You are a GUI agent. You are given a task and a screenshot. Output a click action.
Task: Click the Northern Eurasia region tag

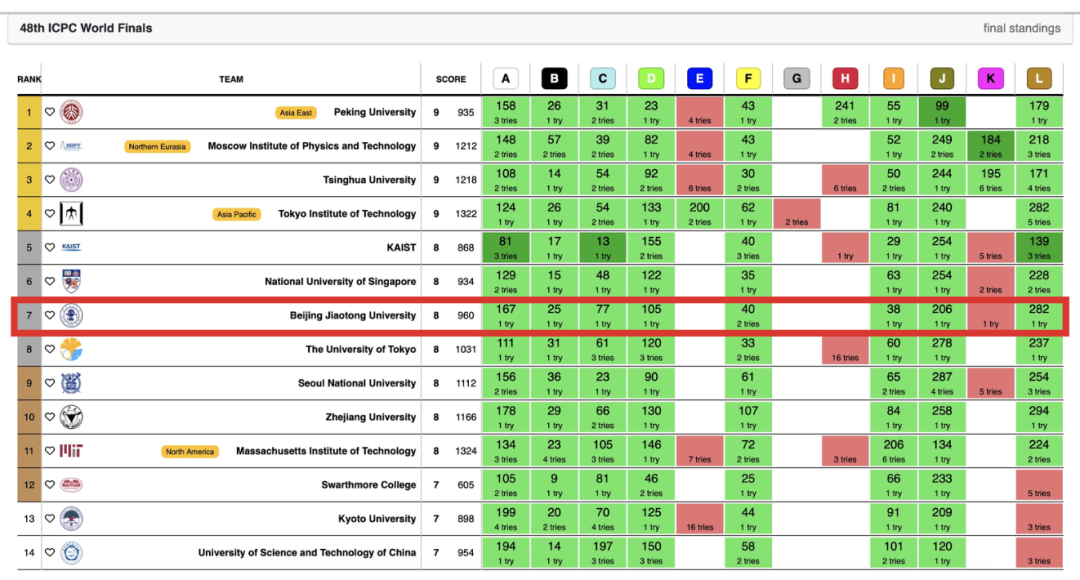point(157,147)
